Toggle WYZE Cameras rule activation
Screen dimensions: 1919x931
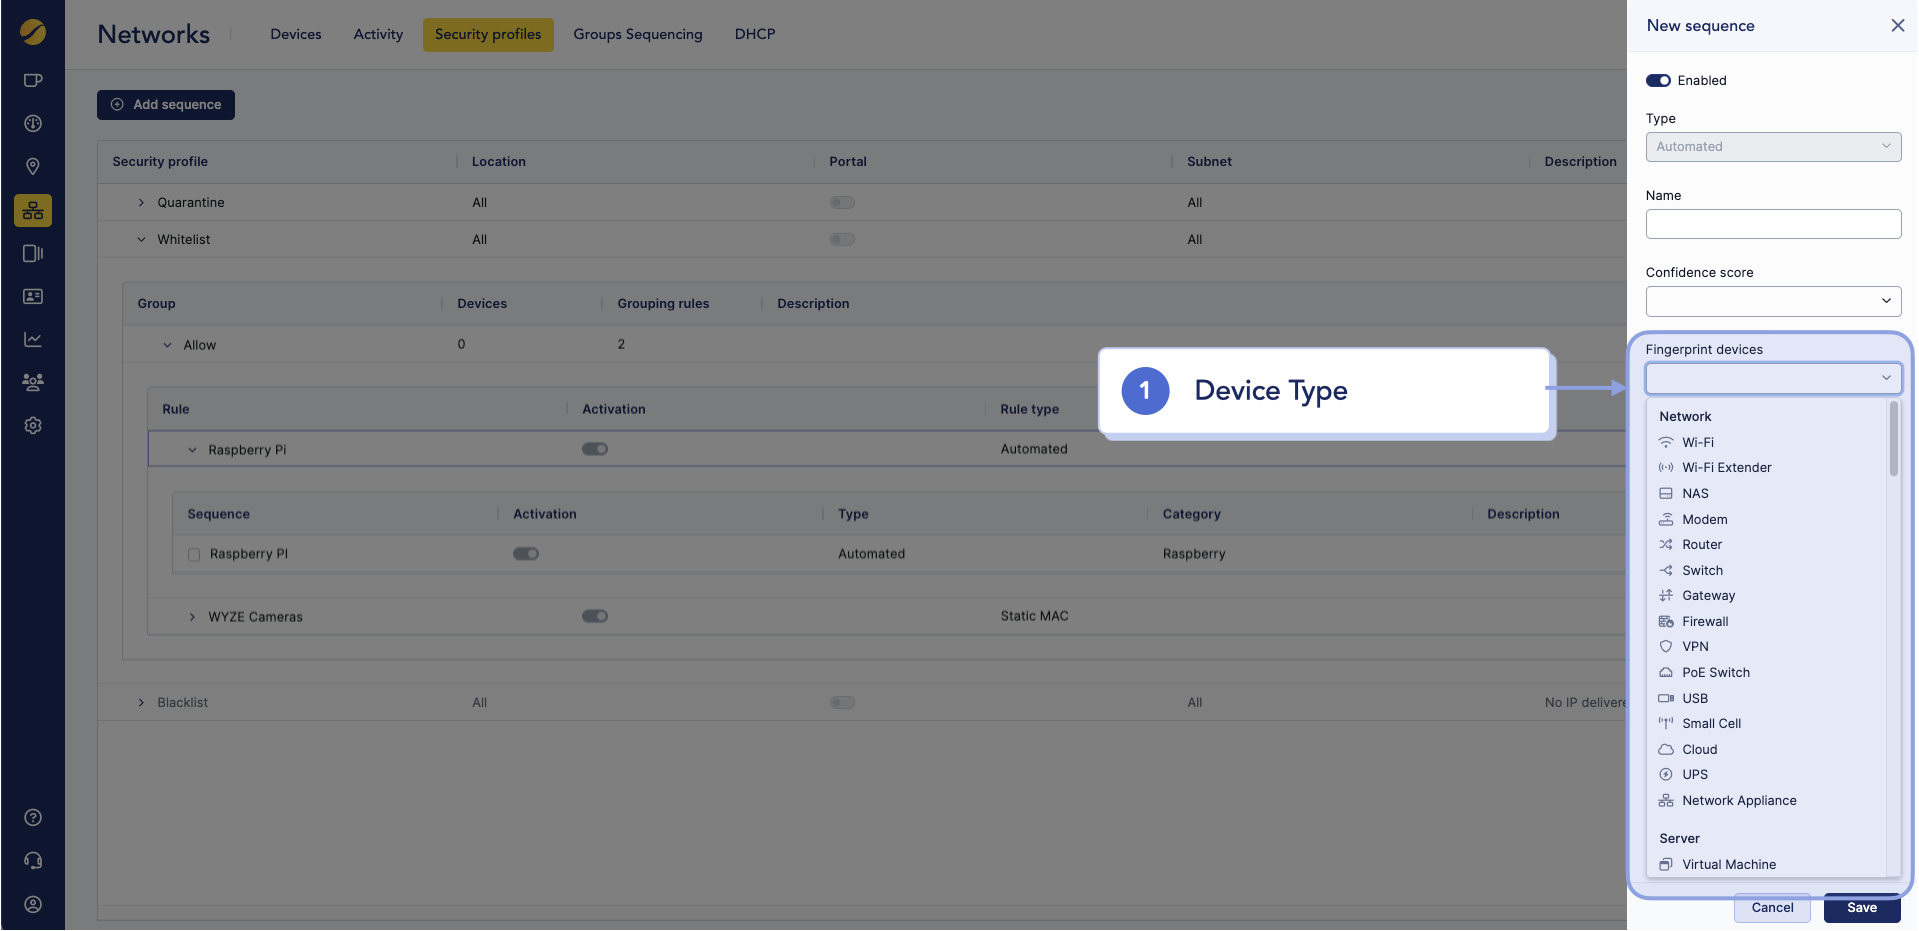coord(595,617)
